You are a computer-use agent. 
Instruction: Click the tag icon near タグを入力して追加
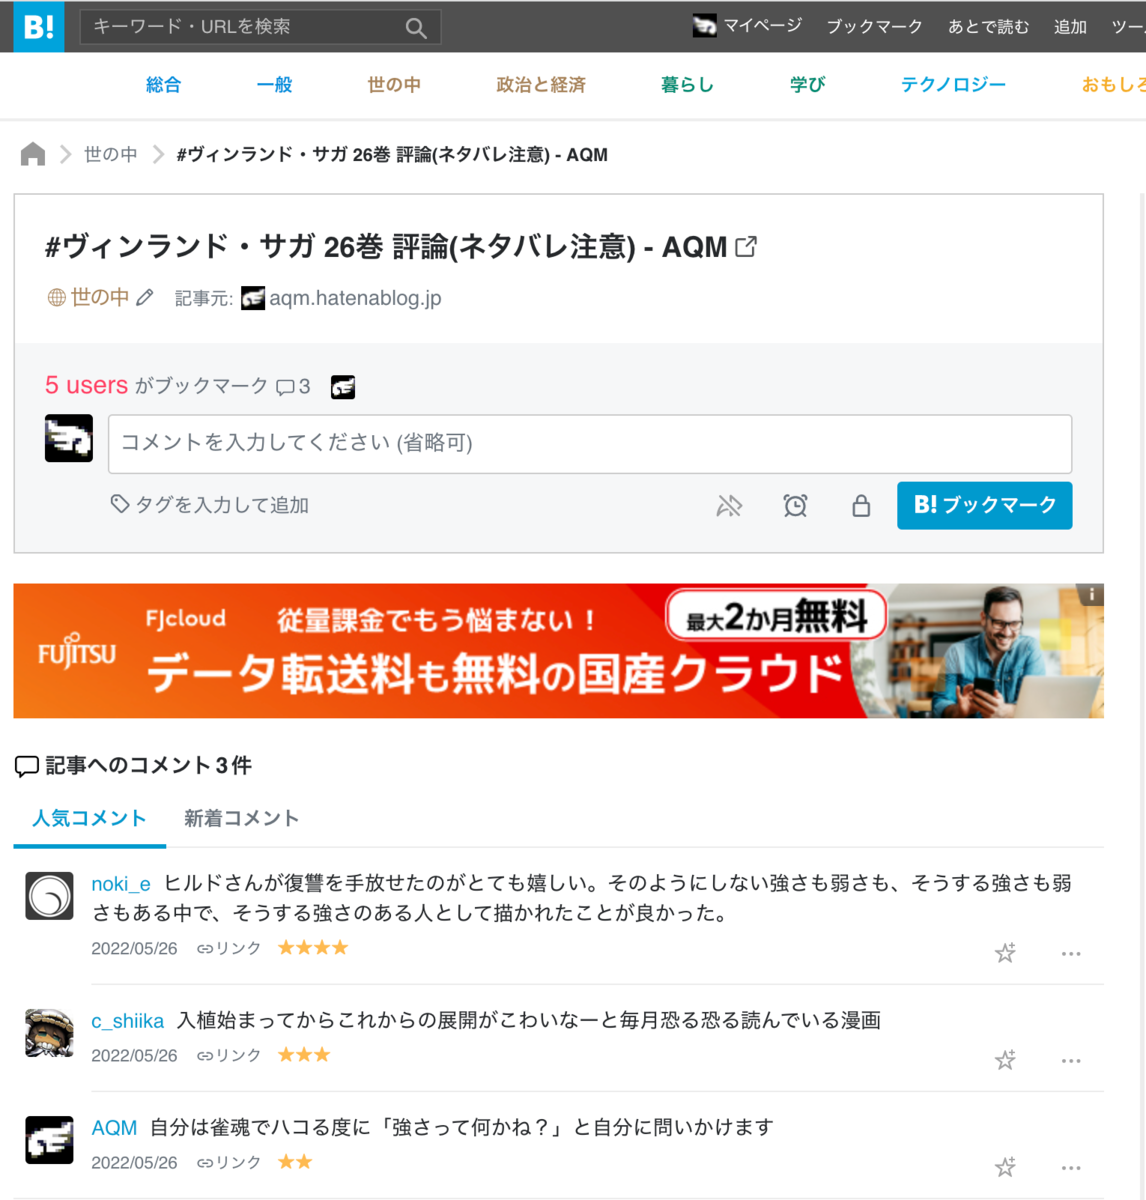120,504
